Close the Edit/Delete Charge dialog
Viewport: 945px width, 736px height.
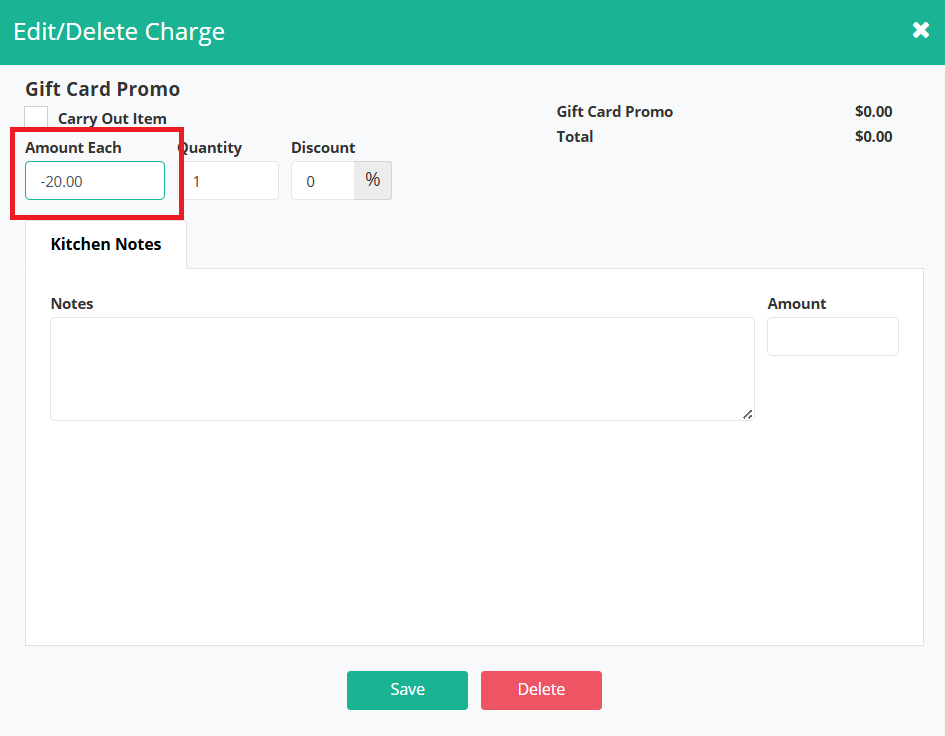pos(920,30)
